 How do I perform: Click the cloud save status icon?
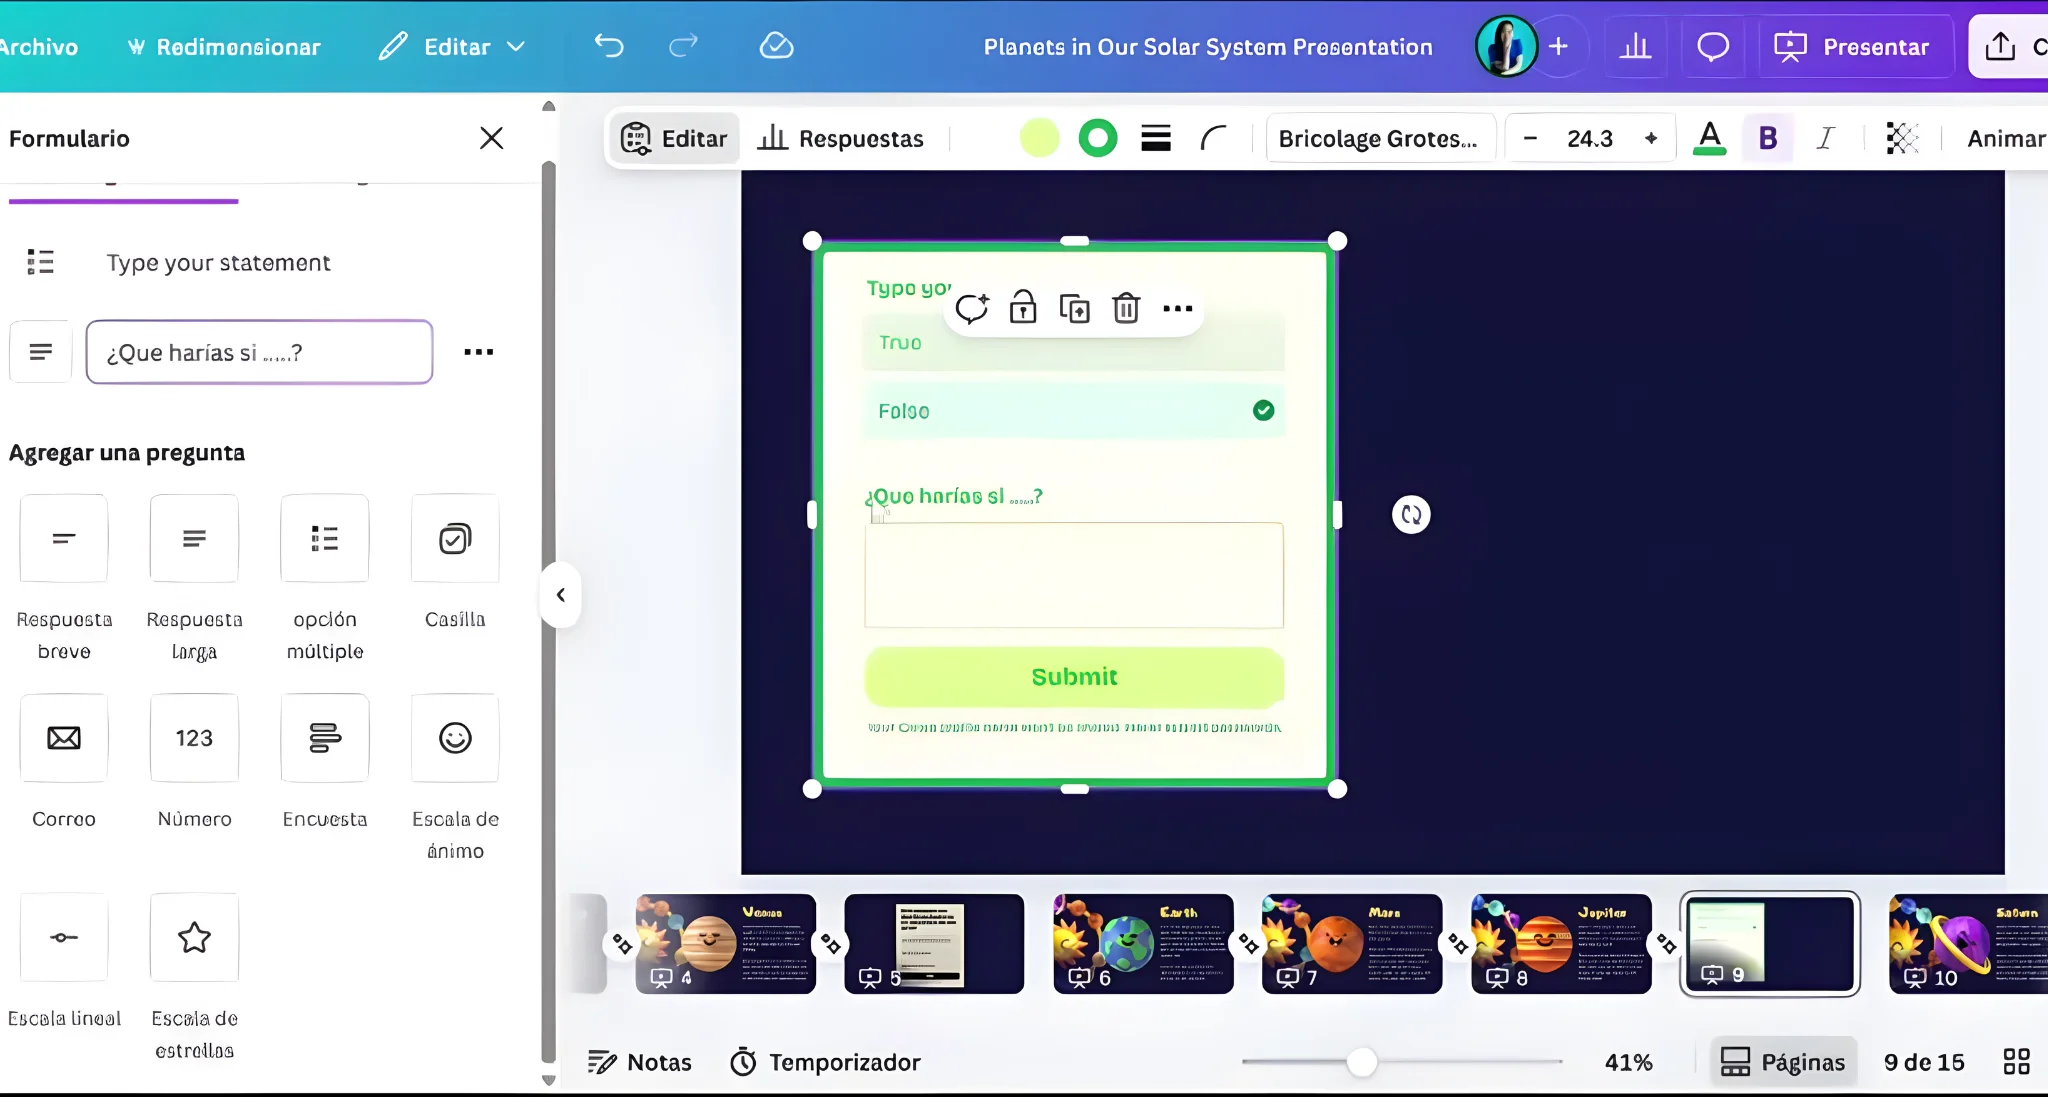point(776,46)
